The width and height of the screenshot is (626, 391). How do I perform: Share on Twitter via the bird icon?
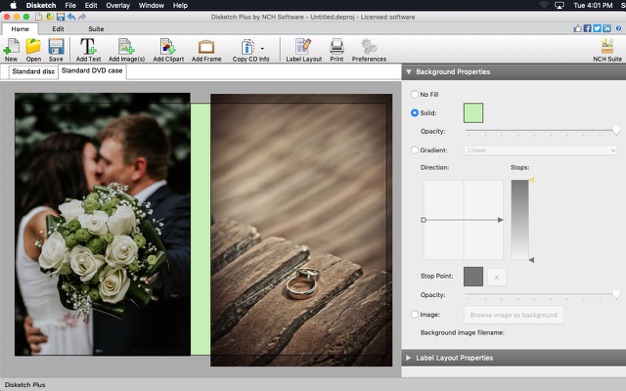(597, 28)
